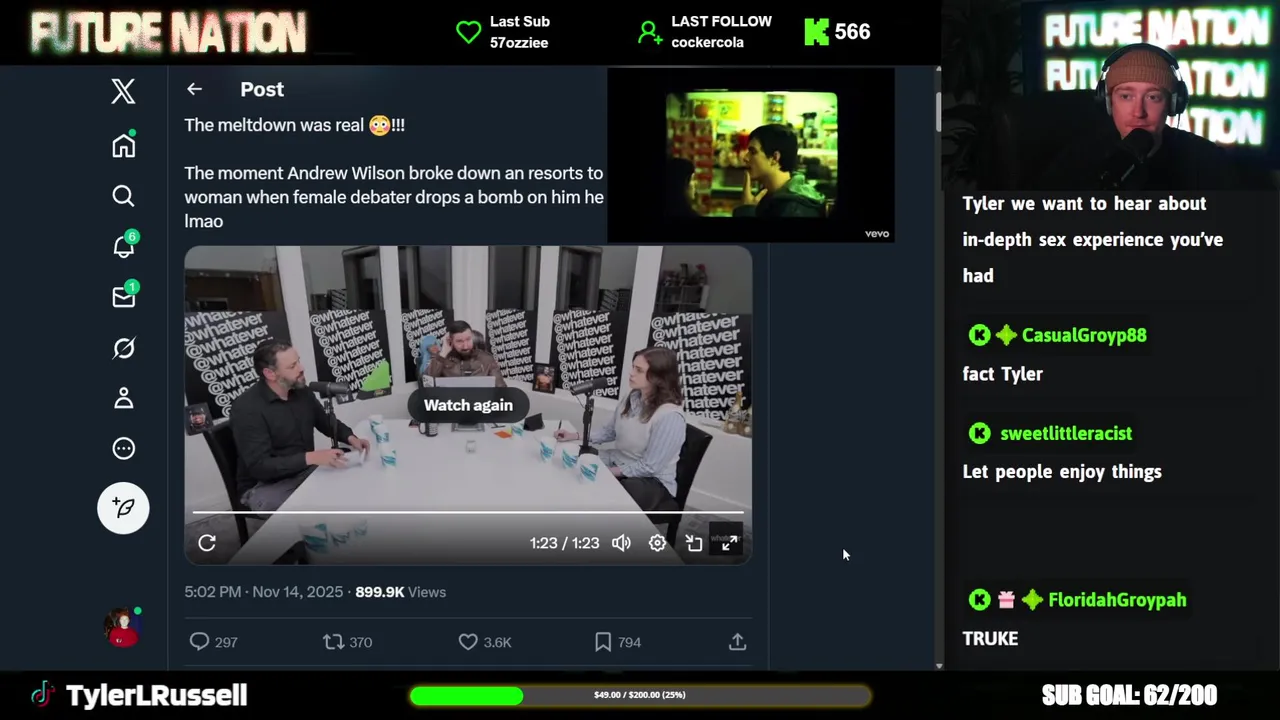Click the compose Post feather button
The image size is (1280, 720).
pos(123,508)
